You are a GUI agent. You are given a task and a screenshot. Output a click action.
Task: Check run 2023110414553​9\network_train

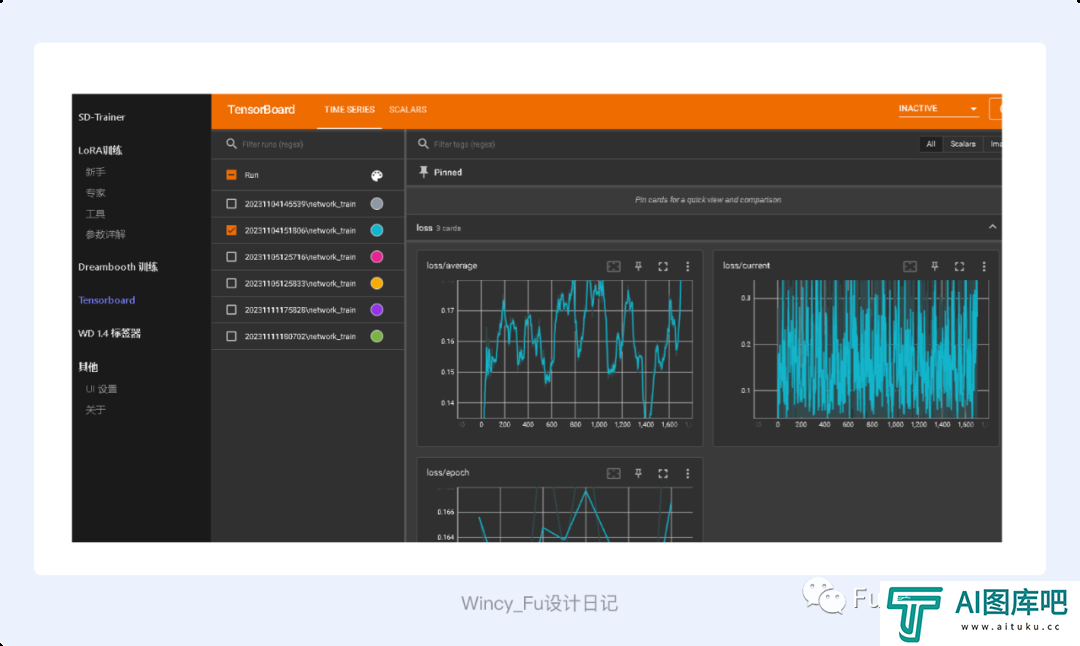pos(231,204)
